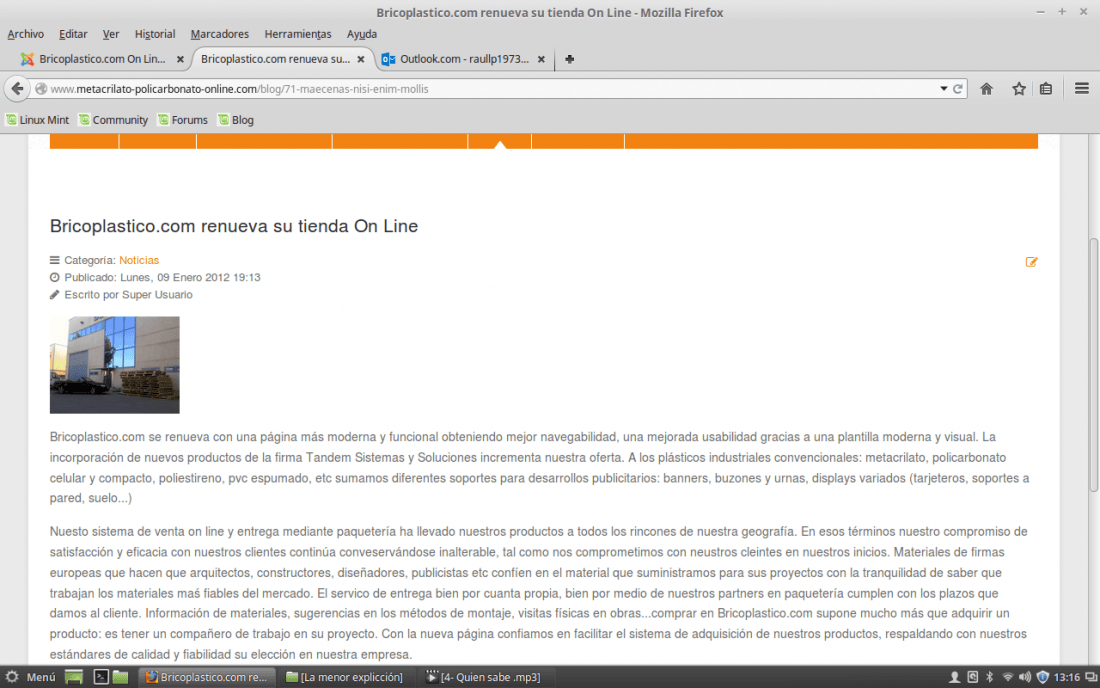Image resolution: width=1100 pixels, height=688 pixels.
Task: Select the Bricoplastico.com renueva su... tab
Action: pyautogui.click(x=275, y=59)
